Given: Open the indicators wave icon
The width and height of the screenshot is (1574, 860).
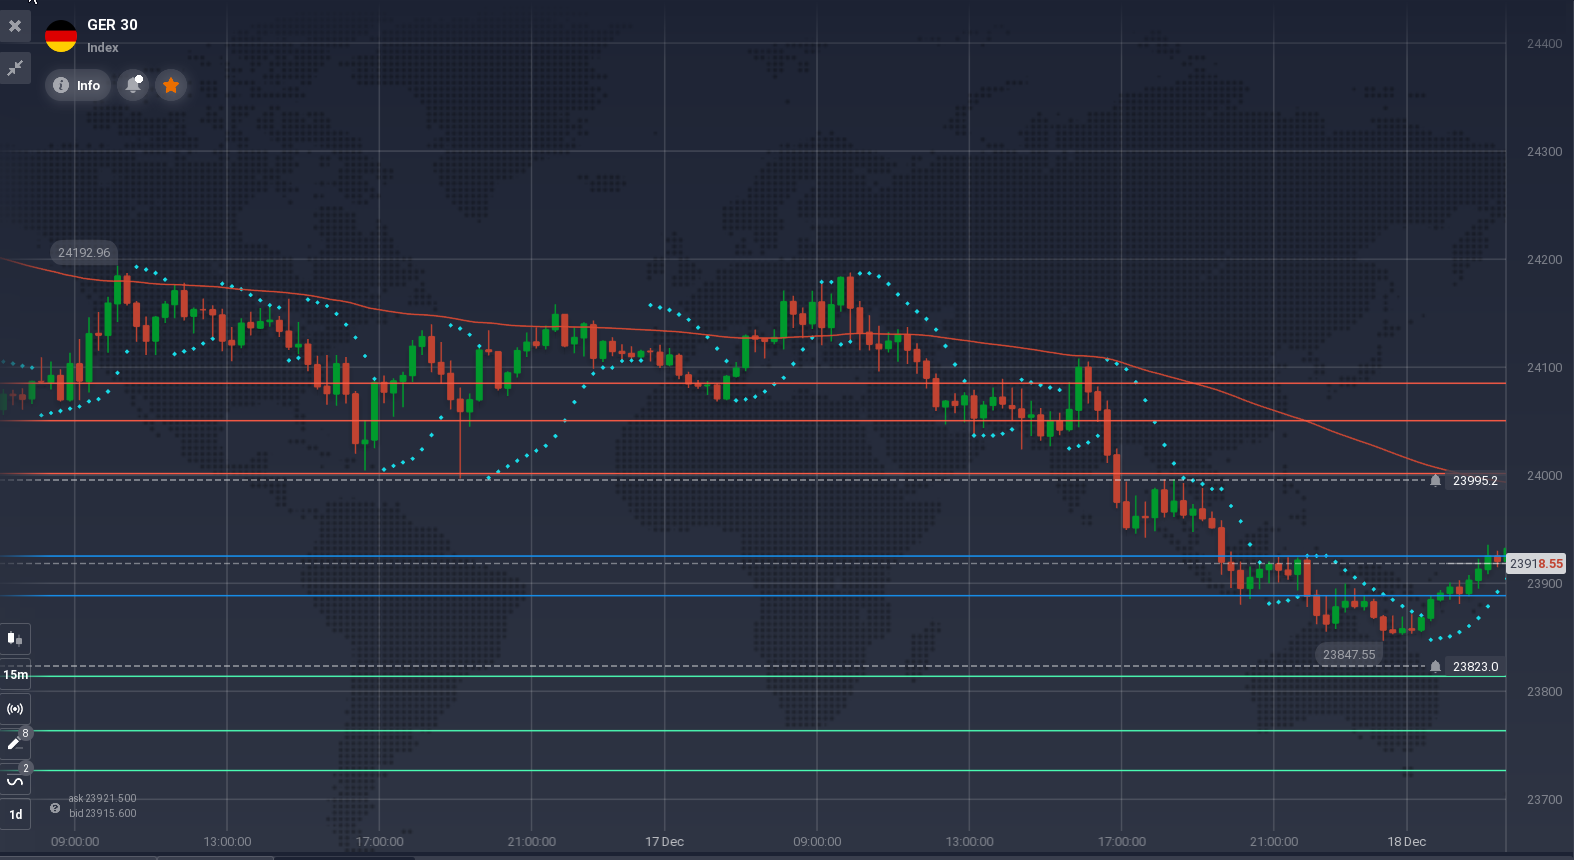Looking at the screenshot, I should (x=15, y=779).
